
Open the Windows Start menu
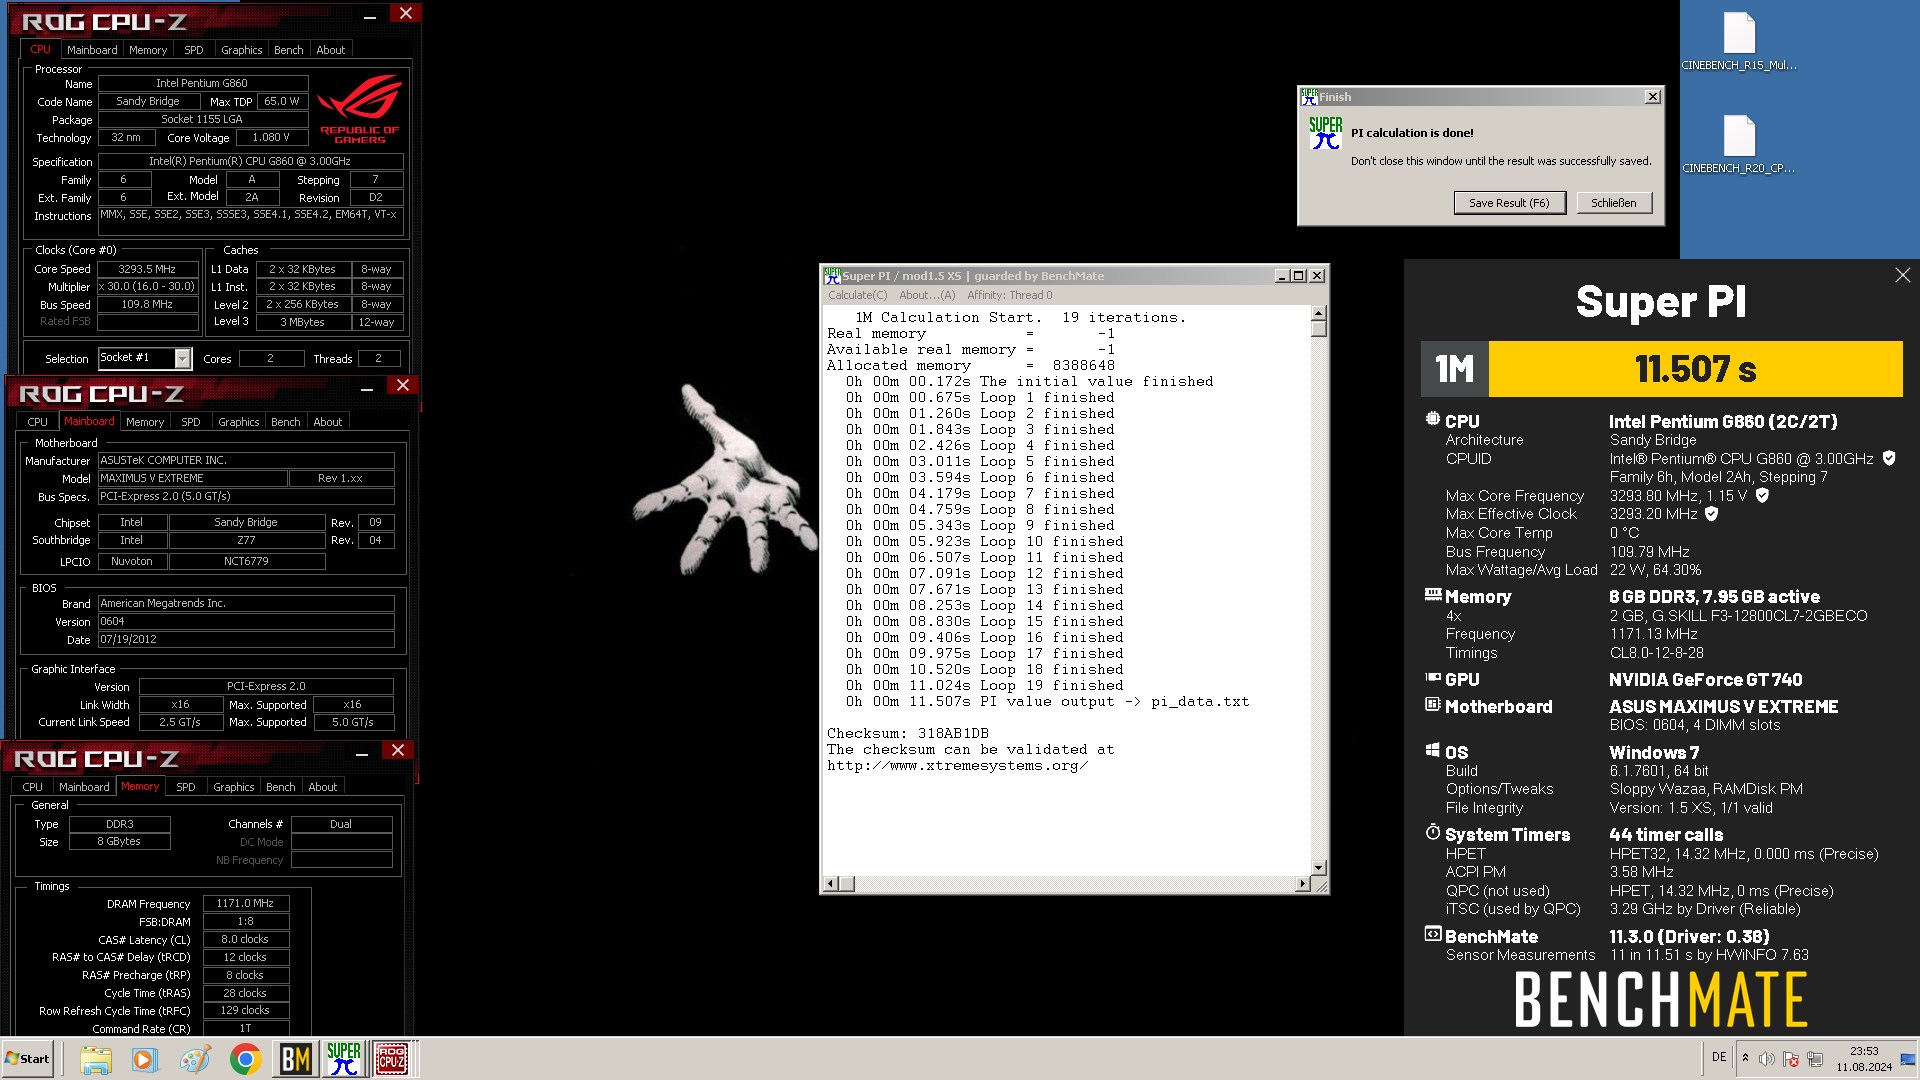(x=27, y=1059)
